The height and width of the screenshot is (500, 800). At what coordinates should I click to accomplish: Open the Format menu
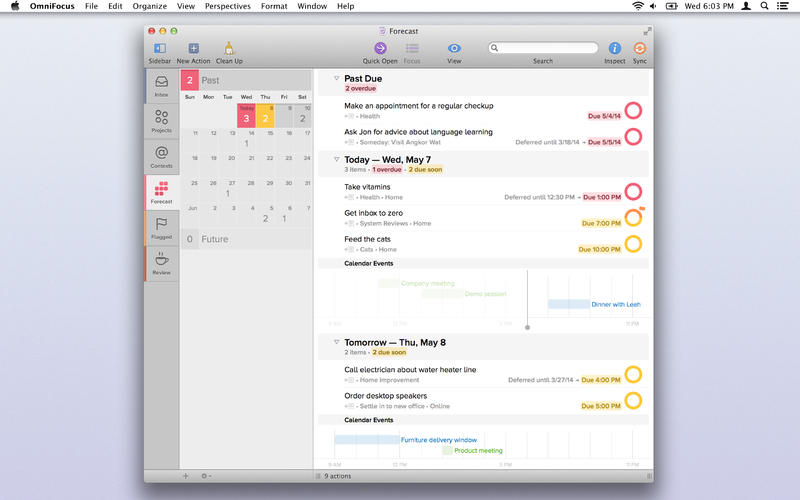274,6
